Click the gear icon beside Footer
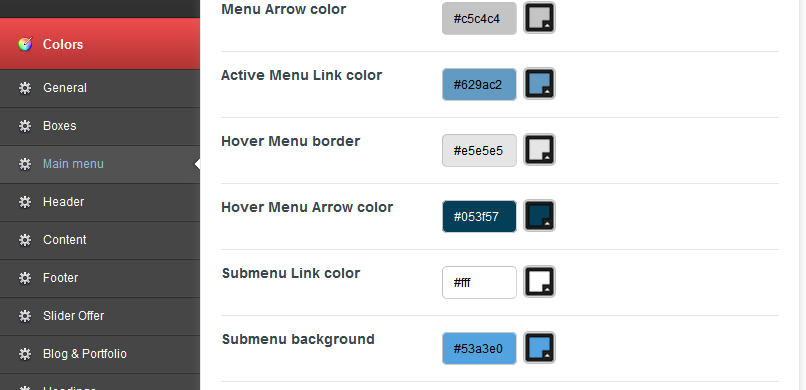The width and height of the screenshot is (806, 390). coord(25,278)
